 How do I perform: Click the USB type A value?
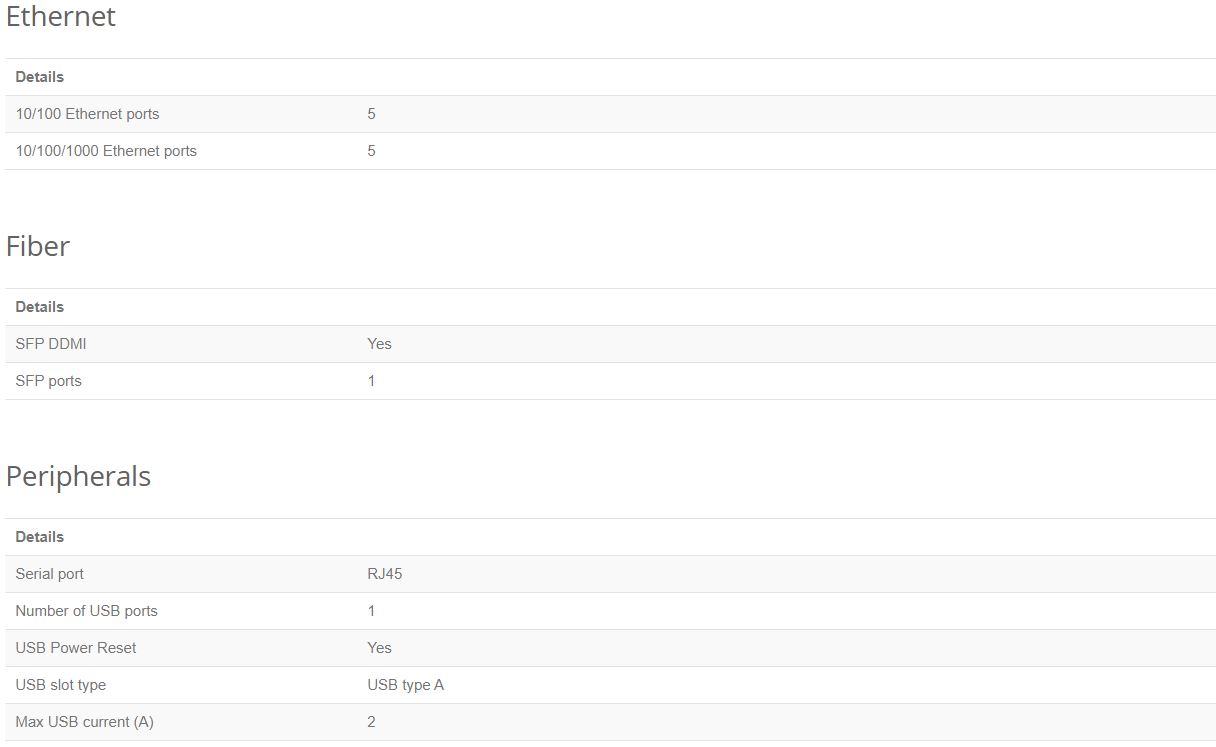[x=405, y=685]
